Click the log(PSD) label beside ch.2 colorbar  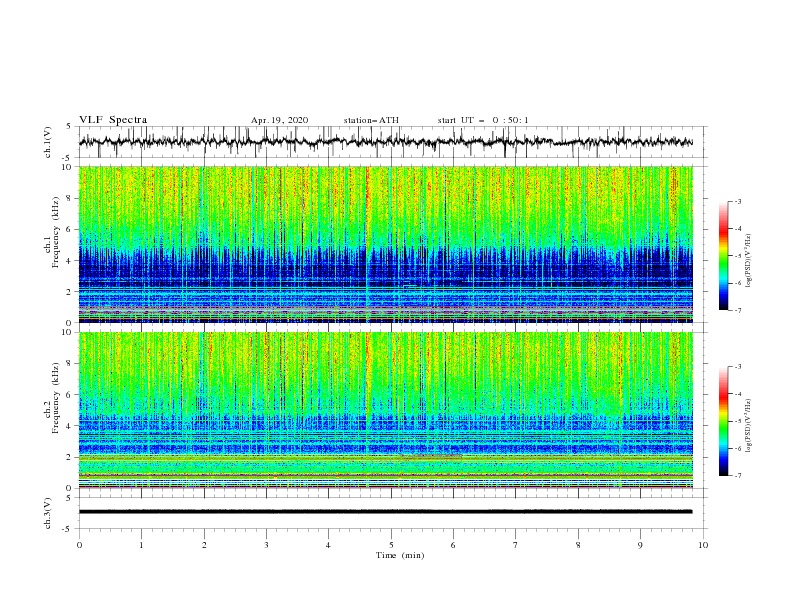(x=748, y=425)
